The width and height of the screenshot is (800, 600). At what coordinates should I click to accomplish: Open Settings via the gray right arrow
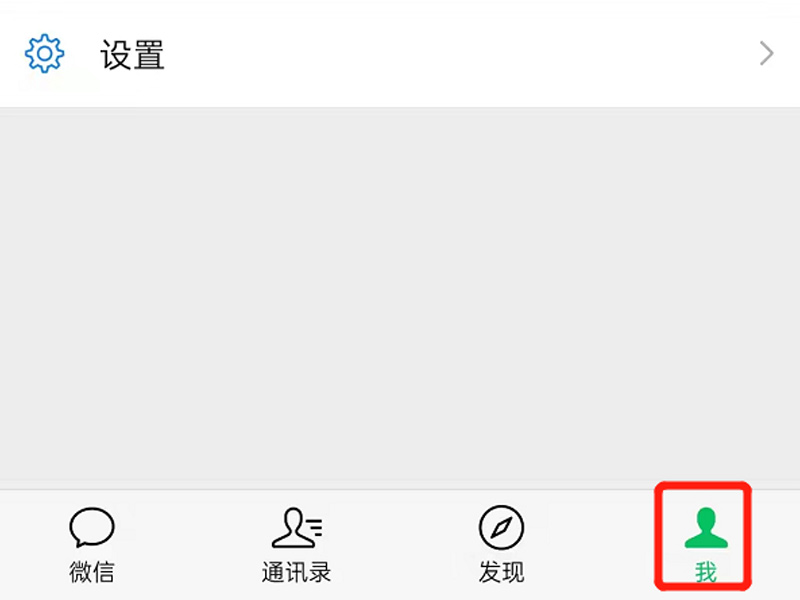tap(766, 53)
